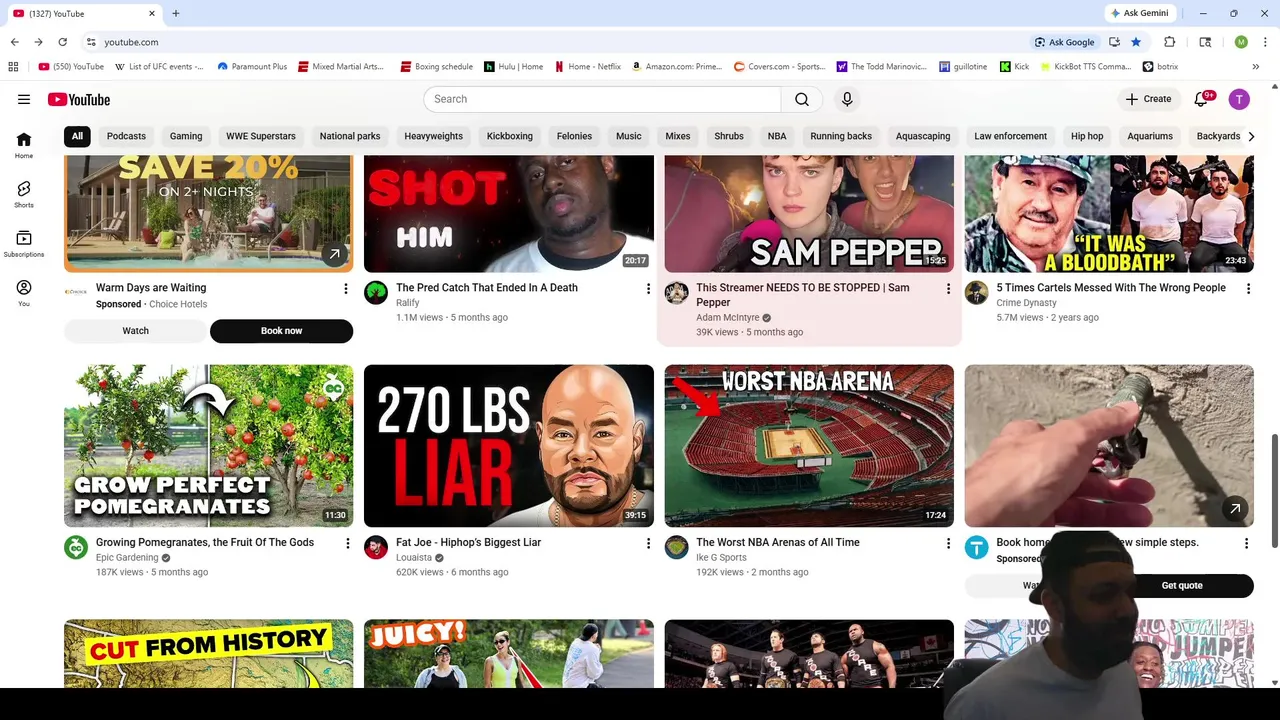Open options for Fat Joe video

(648, 544)
